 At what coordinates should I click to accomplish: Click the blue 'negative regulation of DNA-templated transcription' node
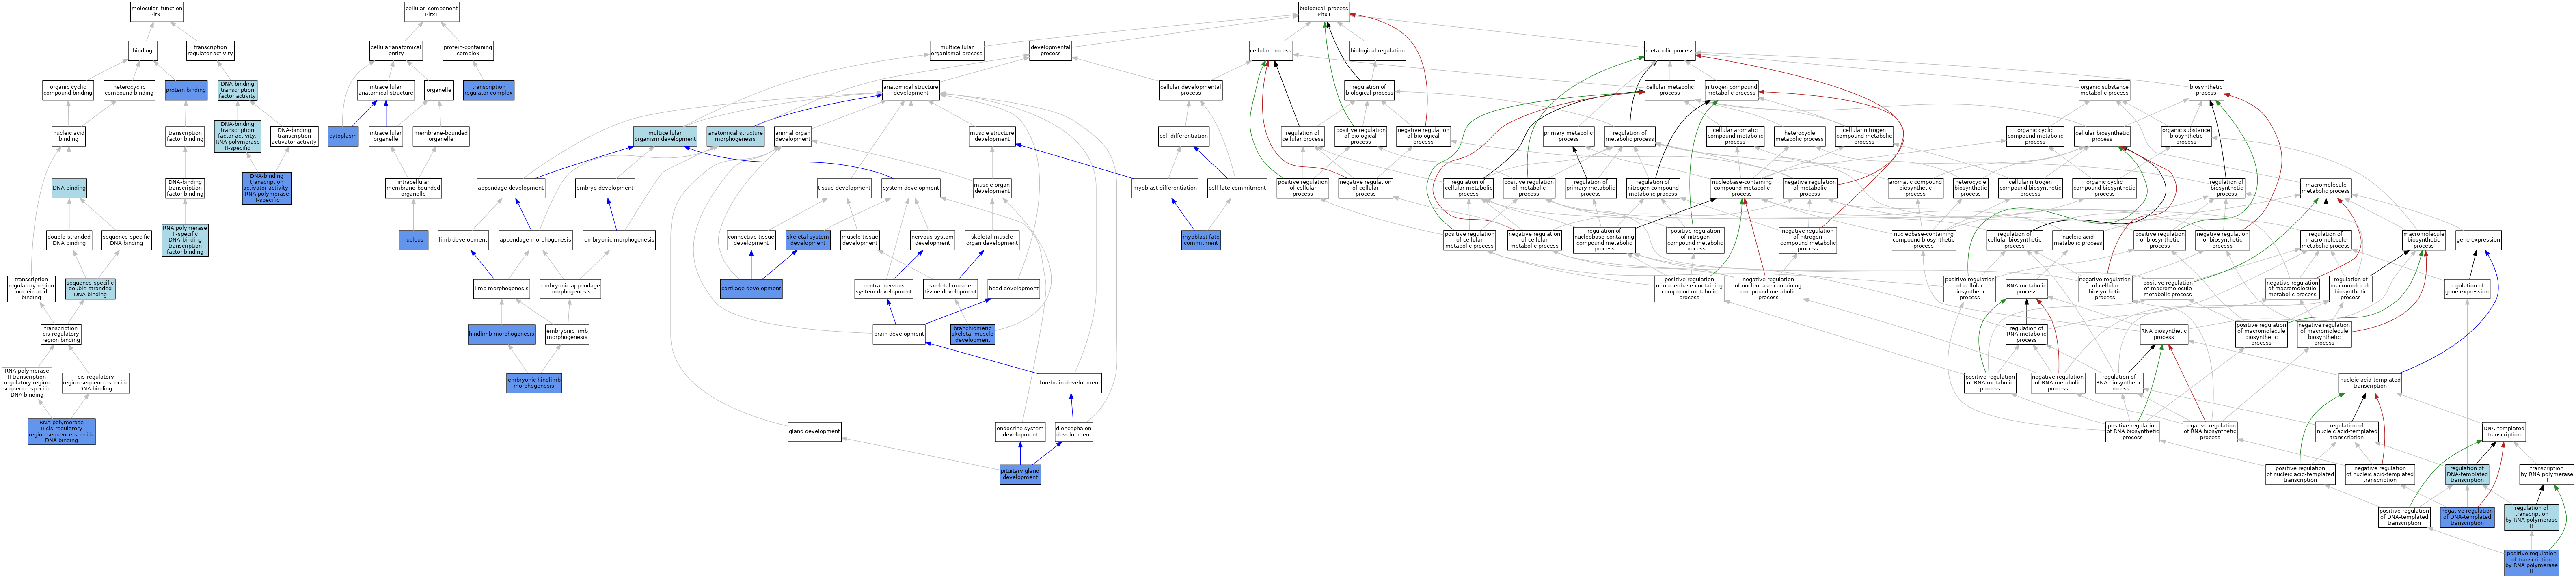2467,517
